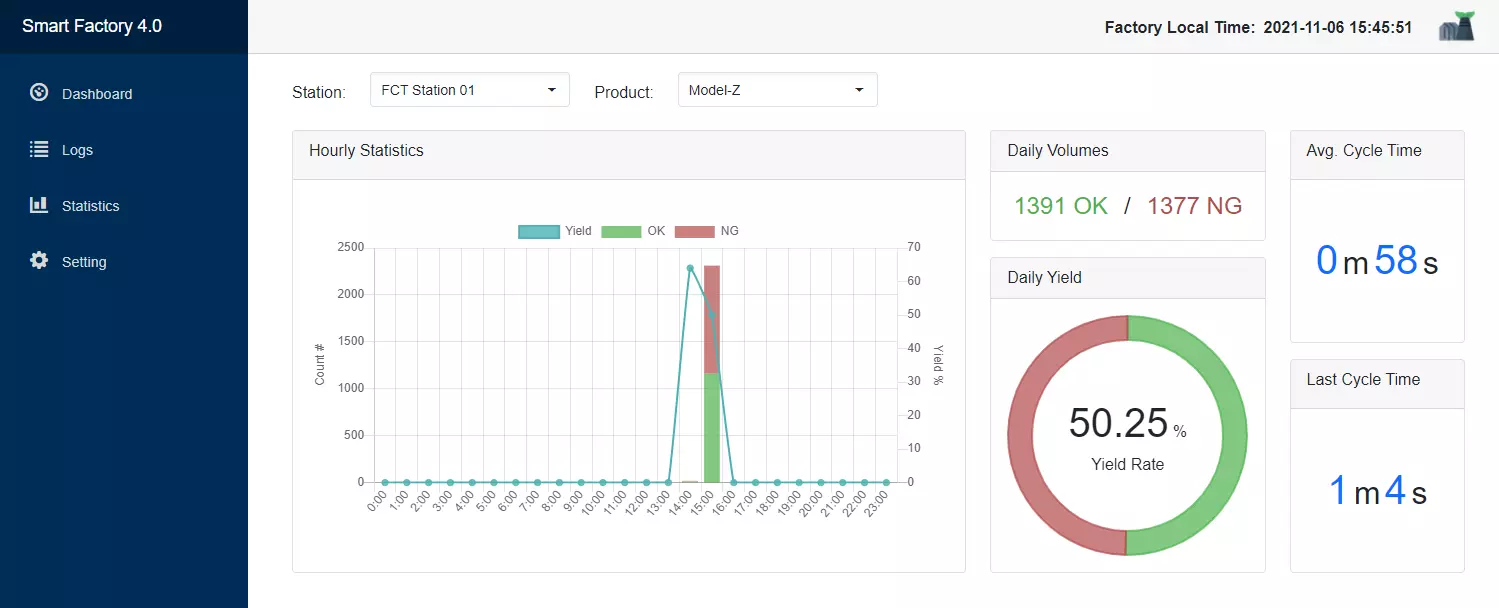Screen dimensions: 1499x608
Task: Go to the Statistics page label
Action: (90, 206)
